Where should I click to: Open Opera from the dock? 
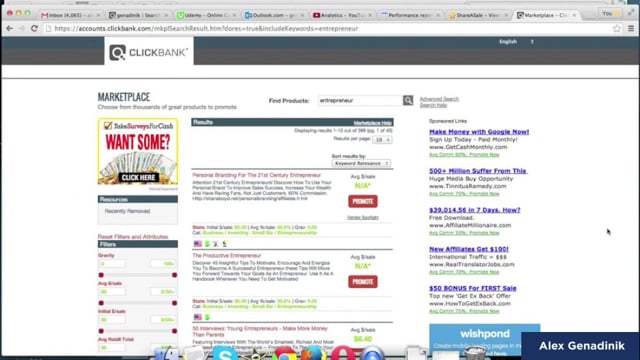pyautogui.click(x=343, y=353)
